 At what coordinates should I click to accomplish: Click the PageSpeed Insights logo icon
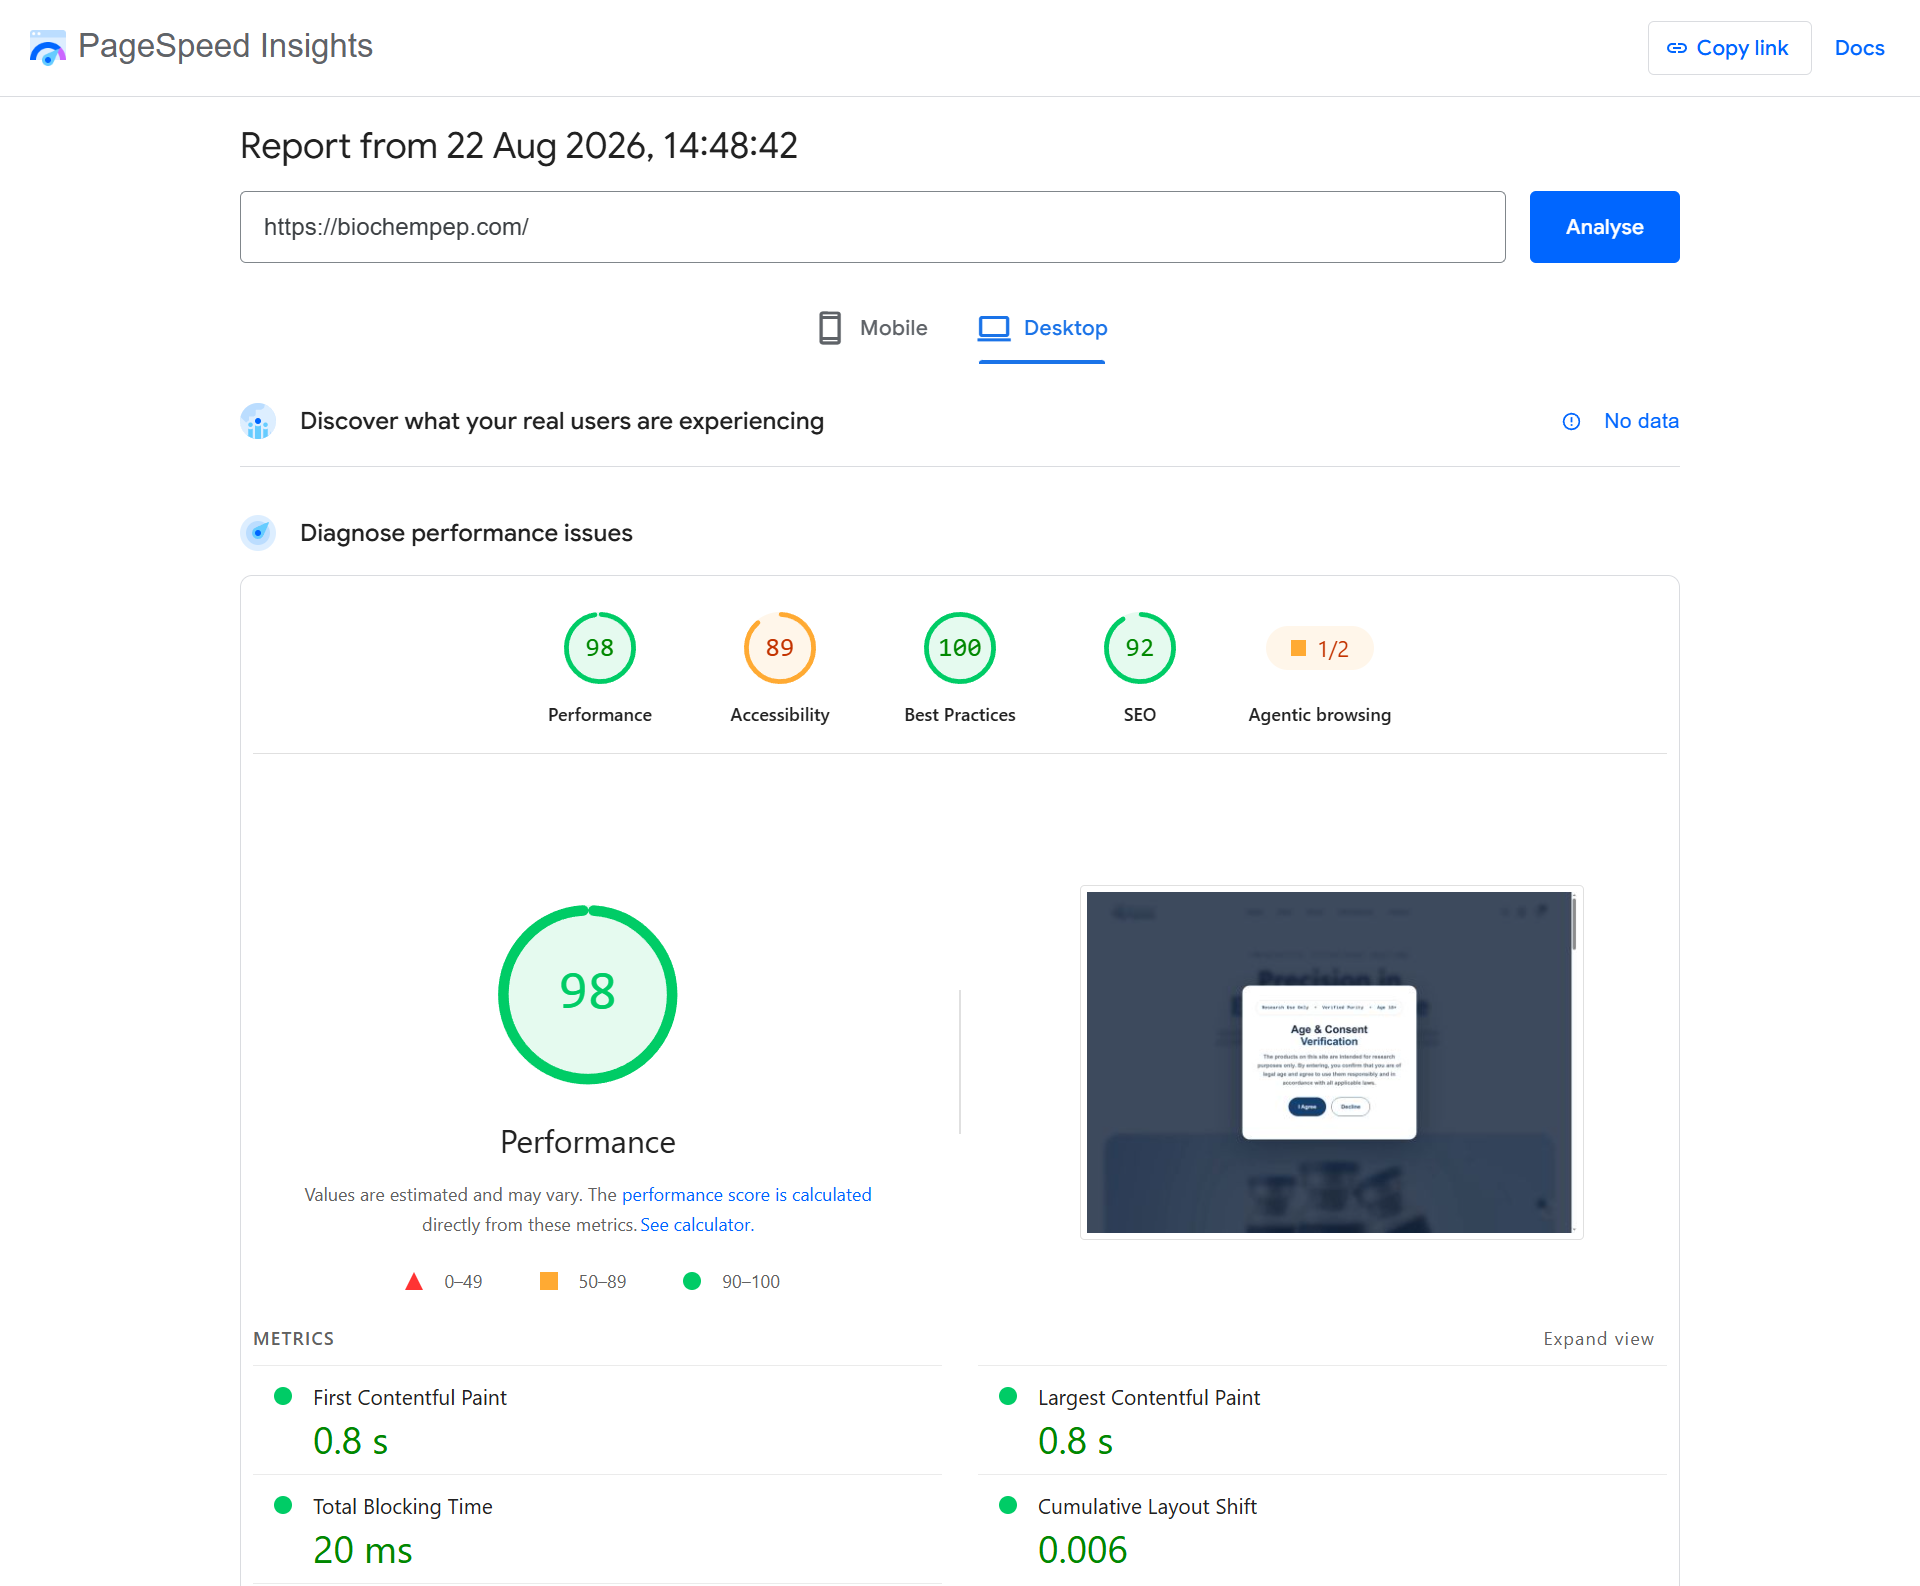click(47, 47)
